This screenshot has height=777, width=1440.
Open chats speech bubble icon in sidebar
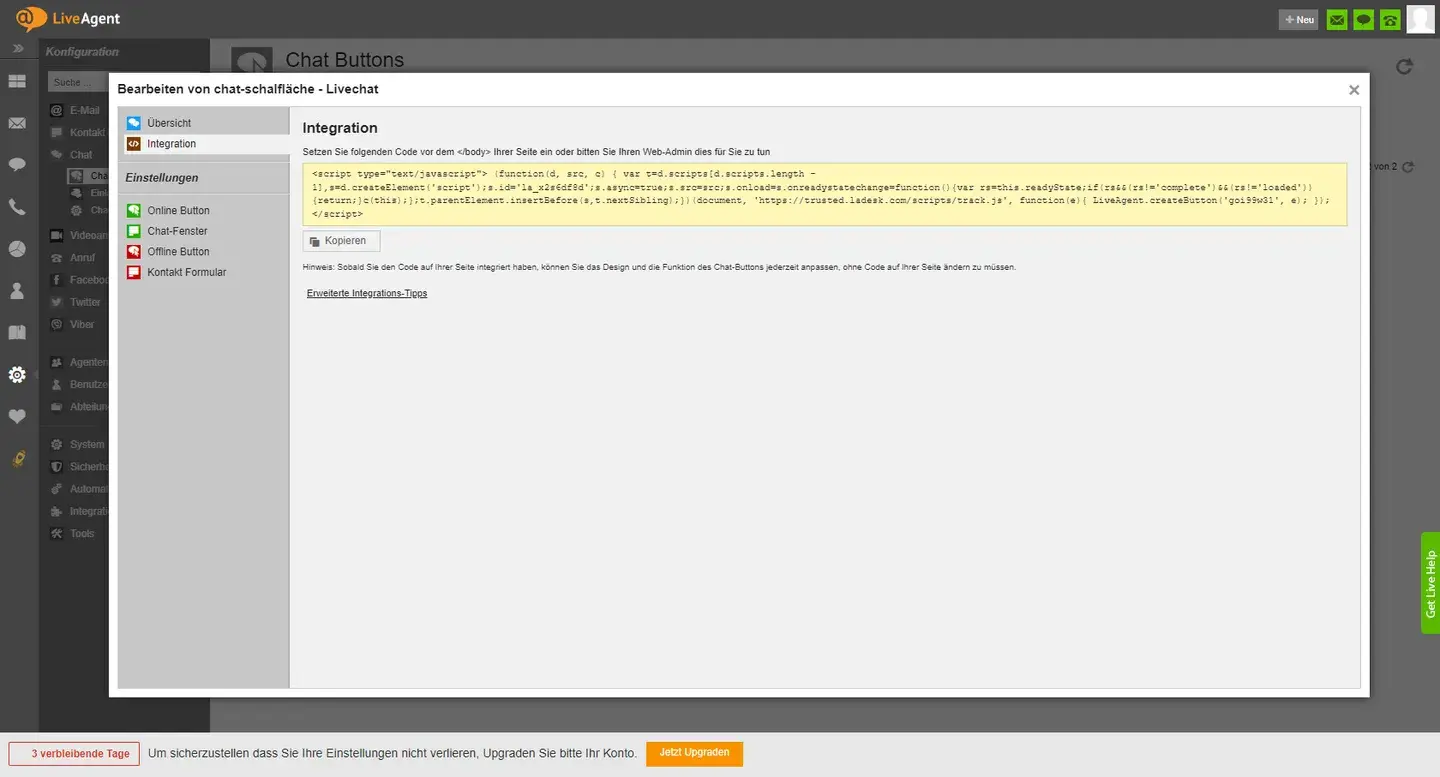(17, 165)
